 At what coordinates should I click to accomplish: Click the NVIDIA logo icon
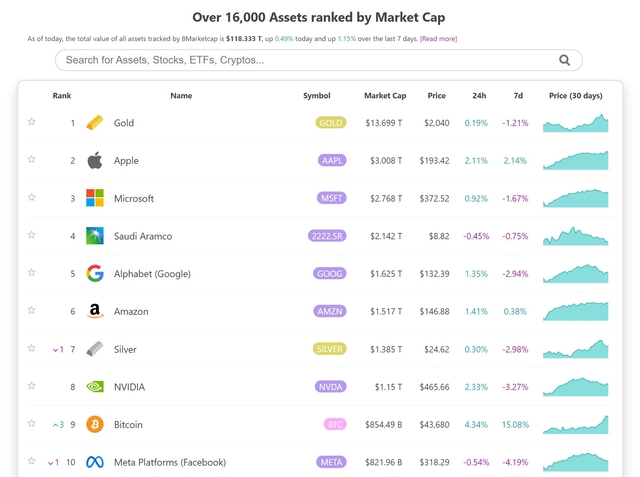click(95, 387)
